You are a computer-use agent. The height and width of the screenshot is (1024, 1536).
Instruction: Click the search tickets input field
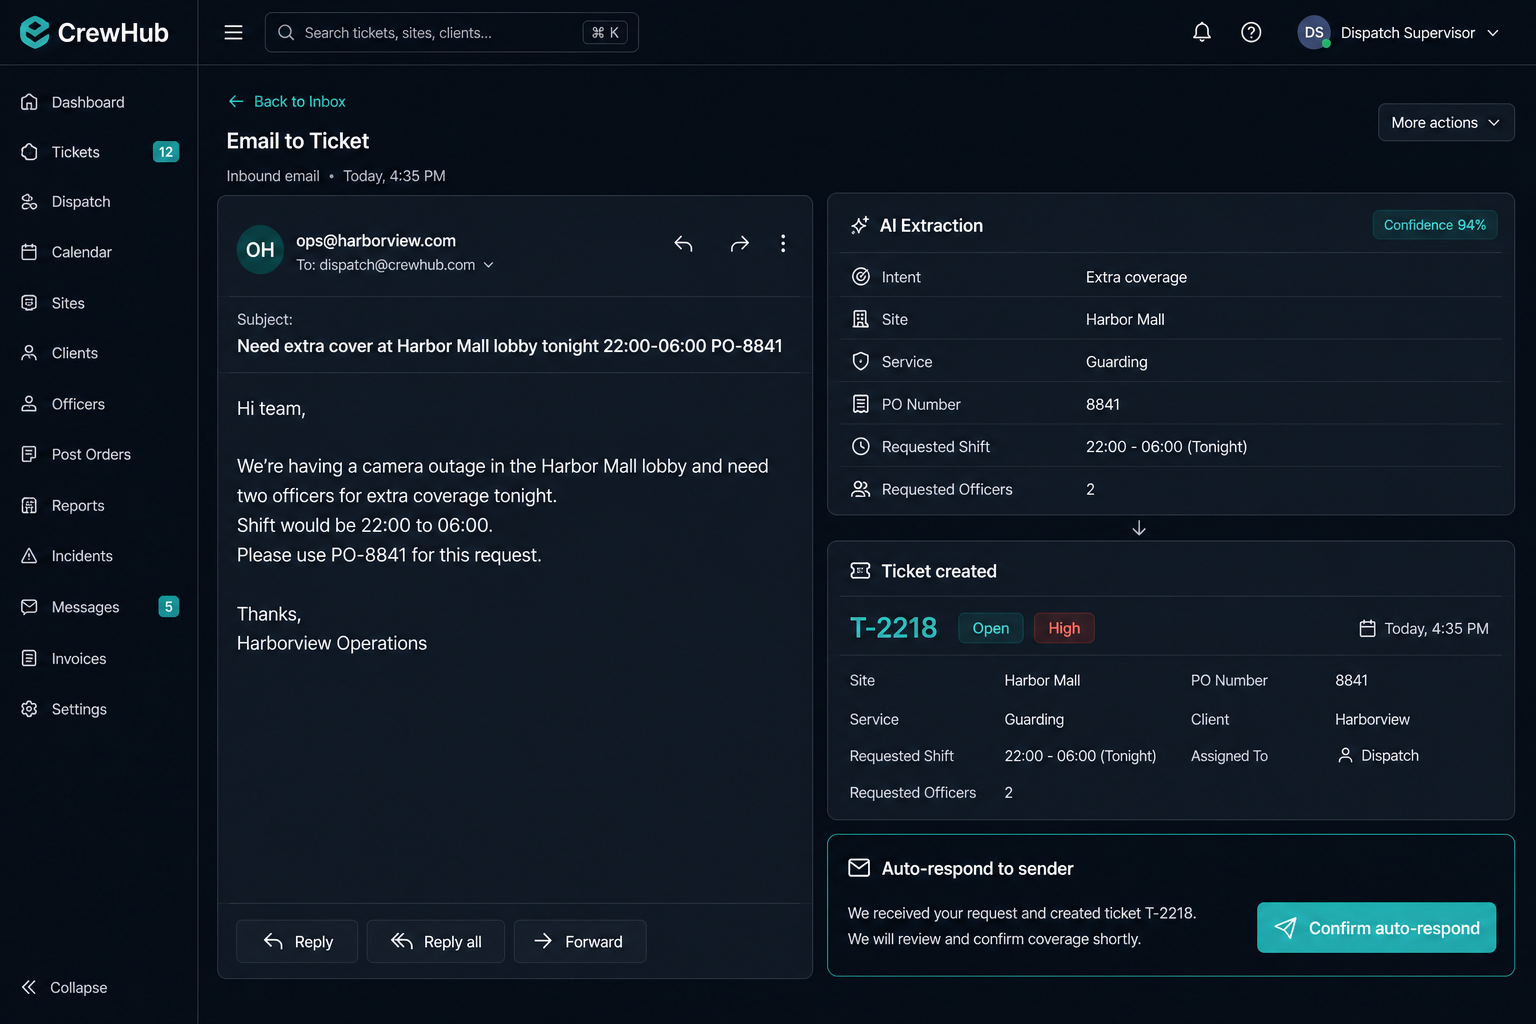pyautogui.click(x=452, y=32)
